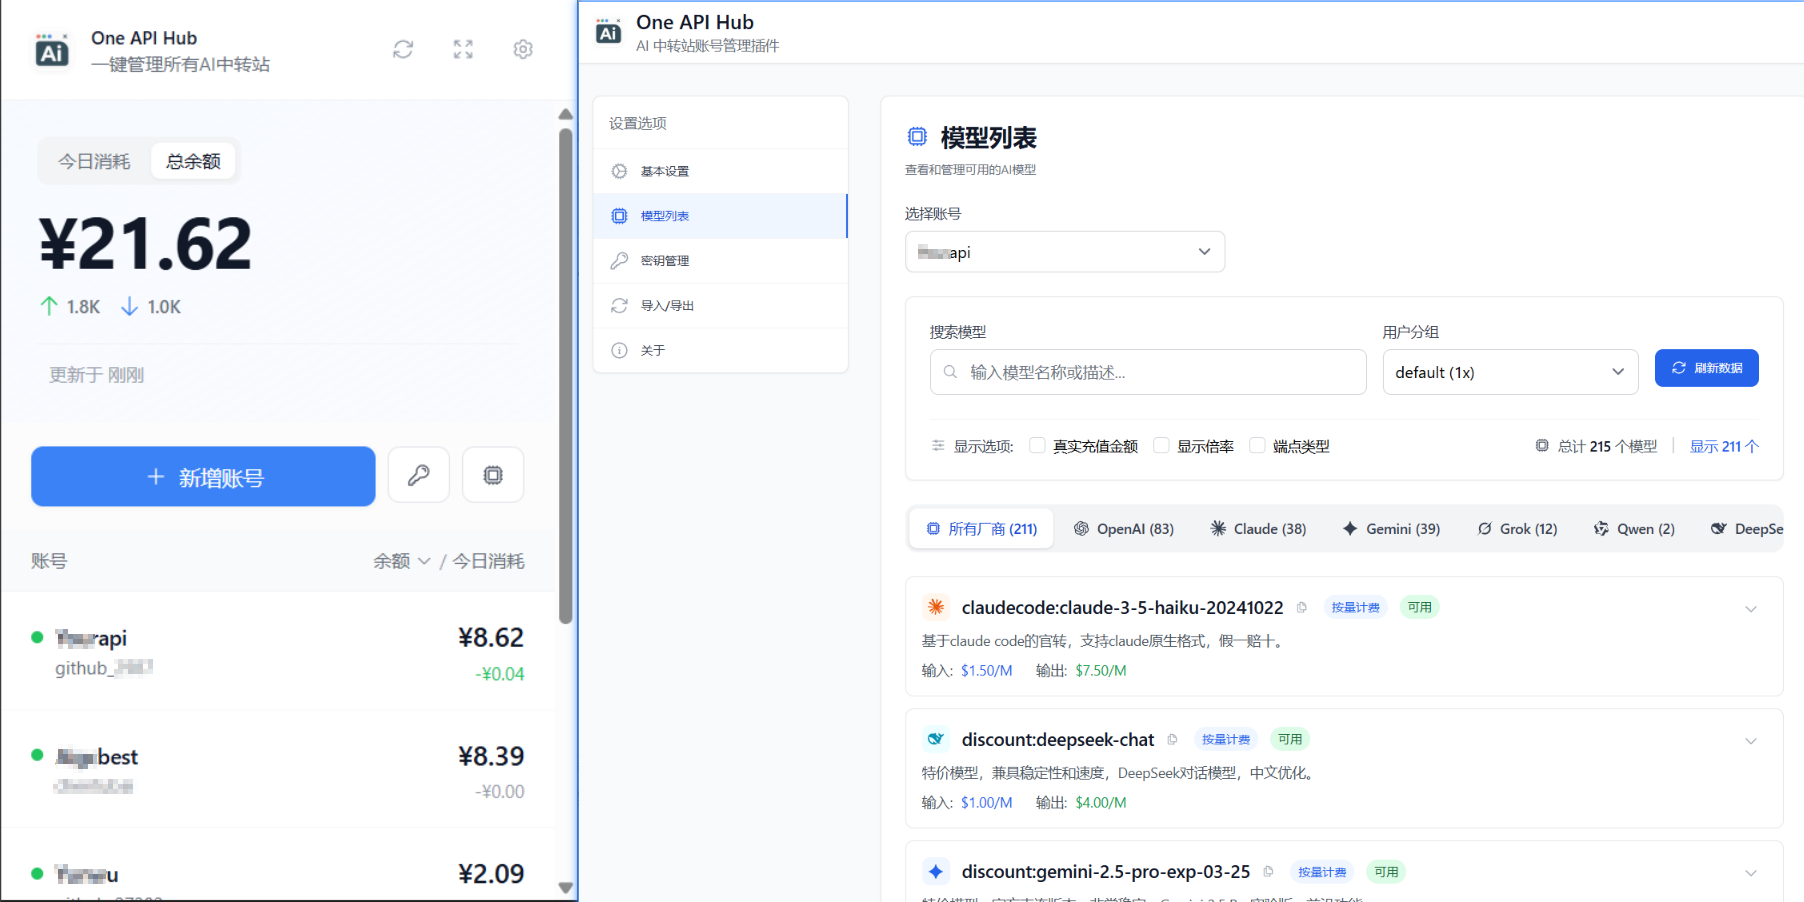Enable the 端点类型 checkbox
Screen dimensions: 1804x902
tap(1257, 445)
